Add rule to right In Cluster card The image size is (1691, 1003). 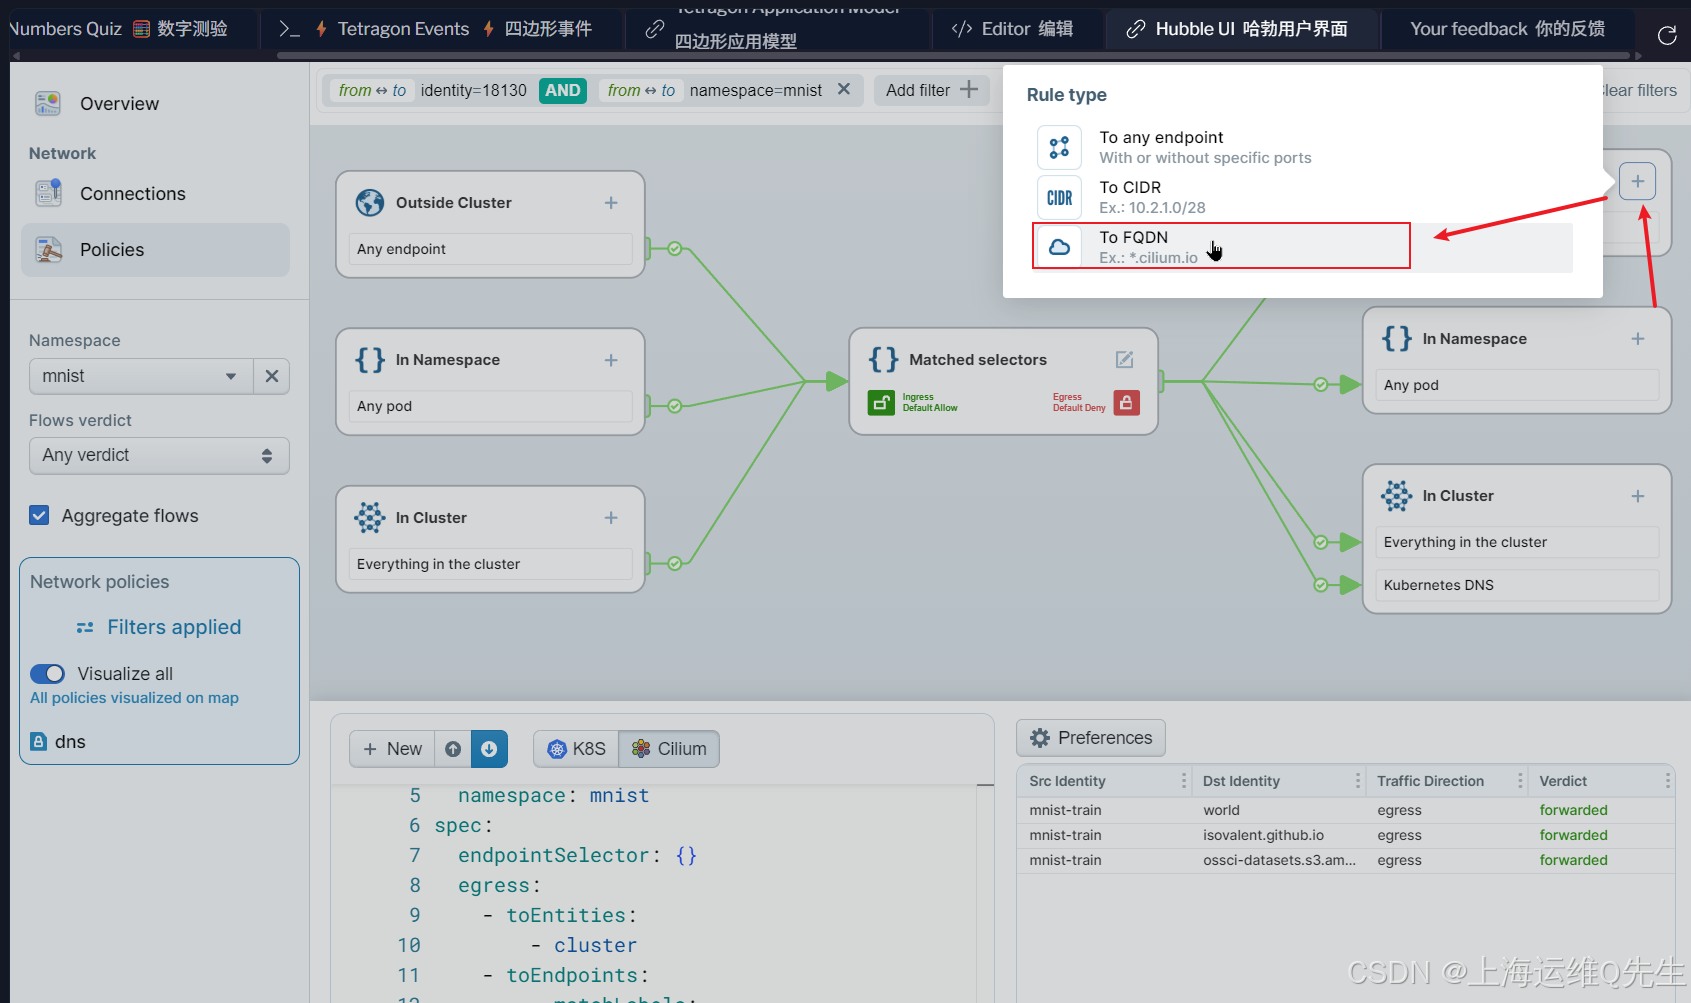coord(1638,496)
